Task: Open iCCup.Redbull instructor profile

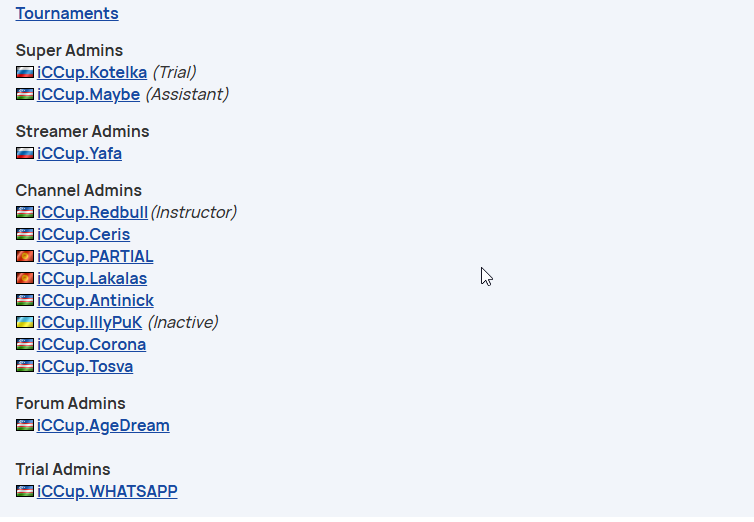Action: [x=92, y=212]
